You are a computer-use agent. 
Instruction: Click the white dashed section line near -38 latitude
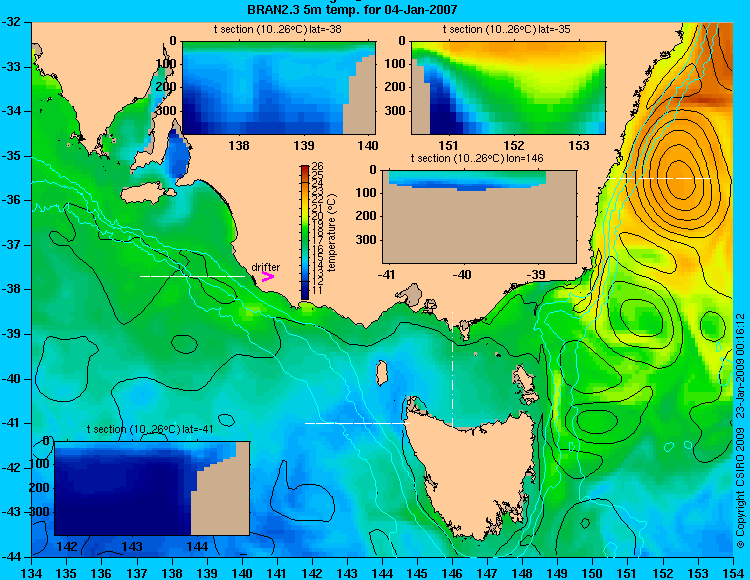192,276
